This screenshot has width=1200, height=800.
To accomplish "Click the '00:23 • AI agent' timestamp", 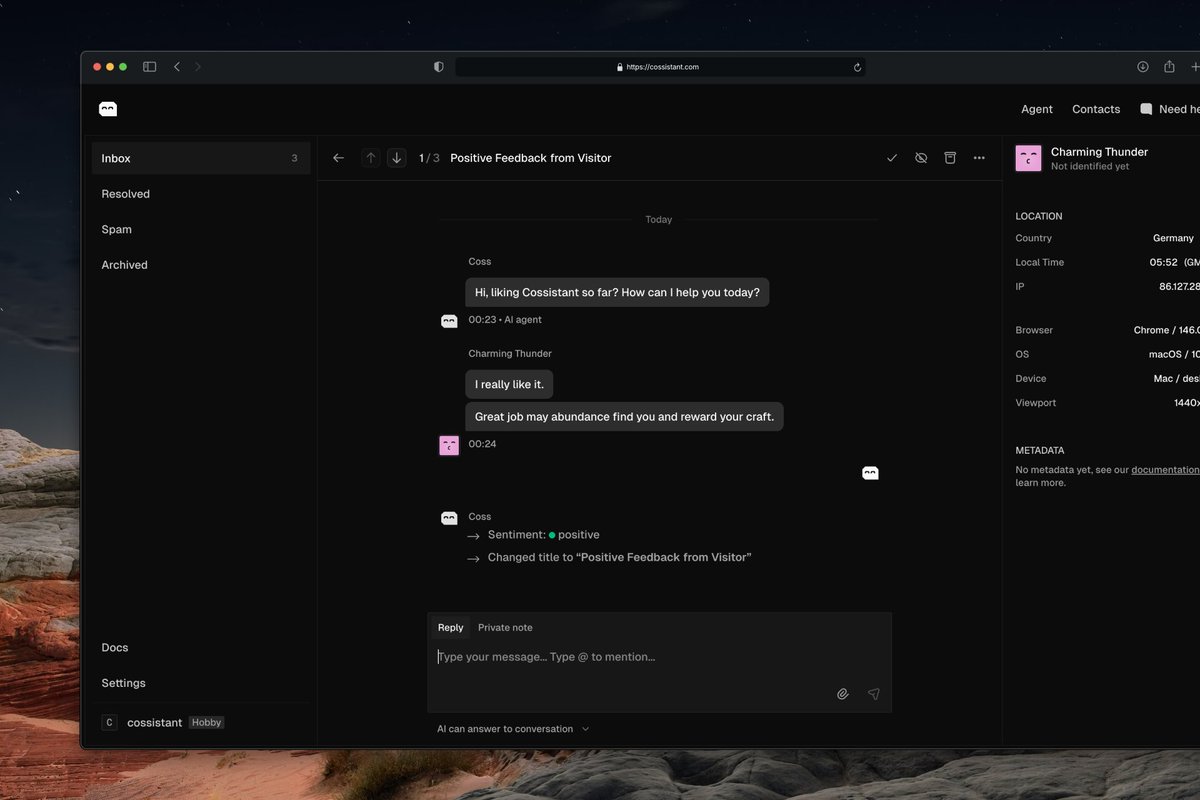I will pyautogui.click(x=505, y=320).
